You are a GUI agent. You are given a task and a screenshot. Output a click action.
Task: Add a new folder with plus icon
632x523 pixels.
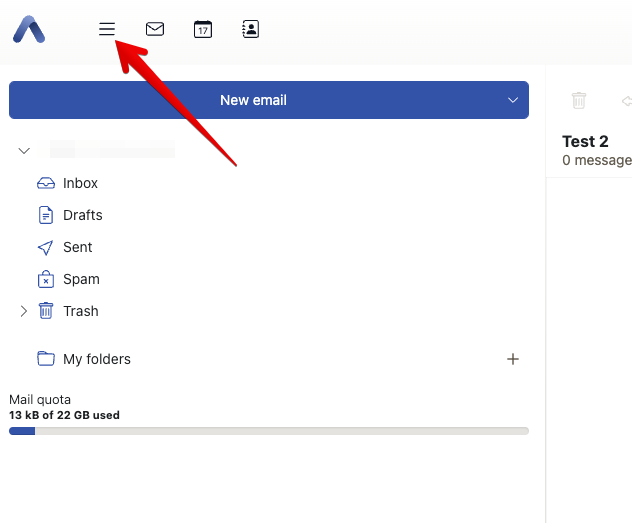point(513,359)
